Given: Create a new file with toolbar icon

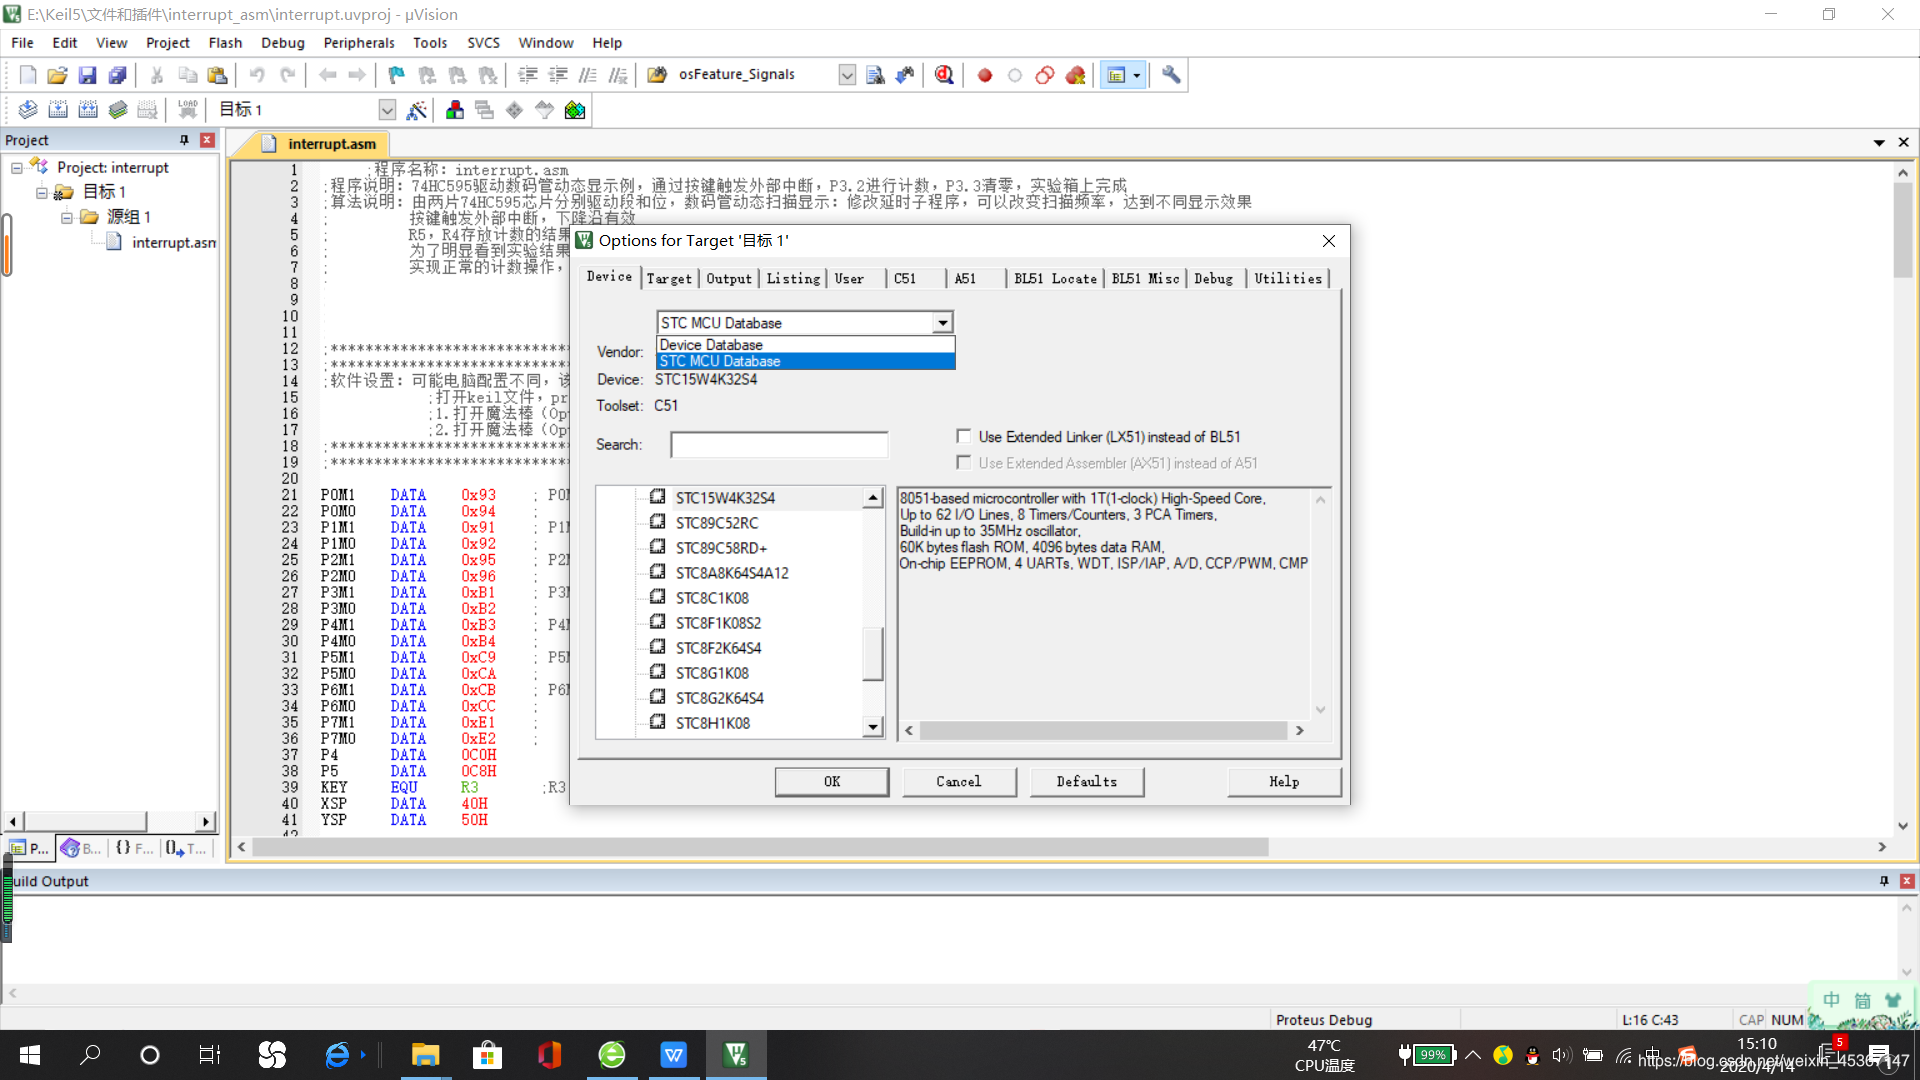Looking at the screenshot, I should click(28, 75).
